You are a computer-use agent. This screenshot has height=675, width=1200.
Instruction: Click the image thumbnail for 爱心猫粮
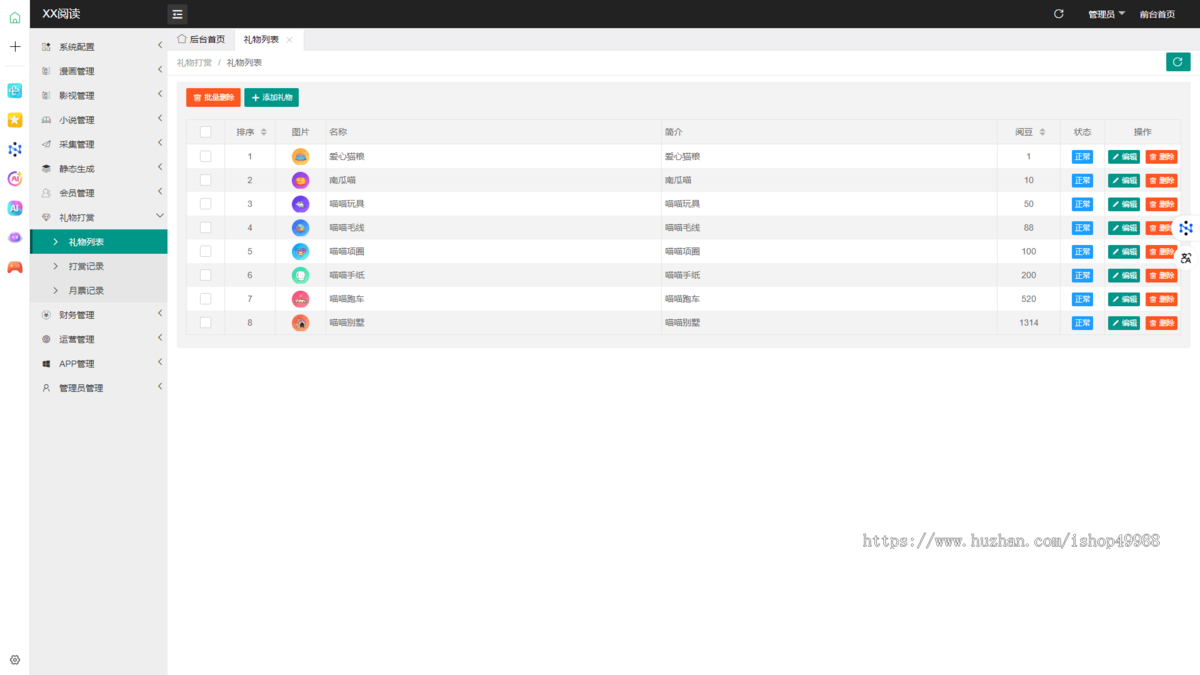coord(300,157)
